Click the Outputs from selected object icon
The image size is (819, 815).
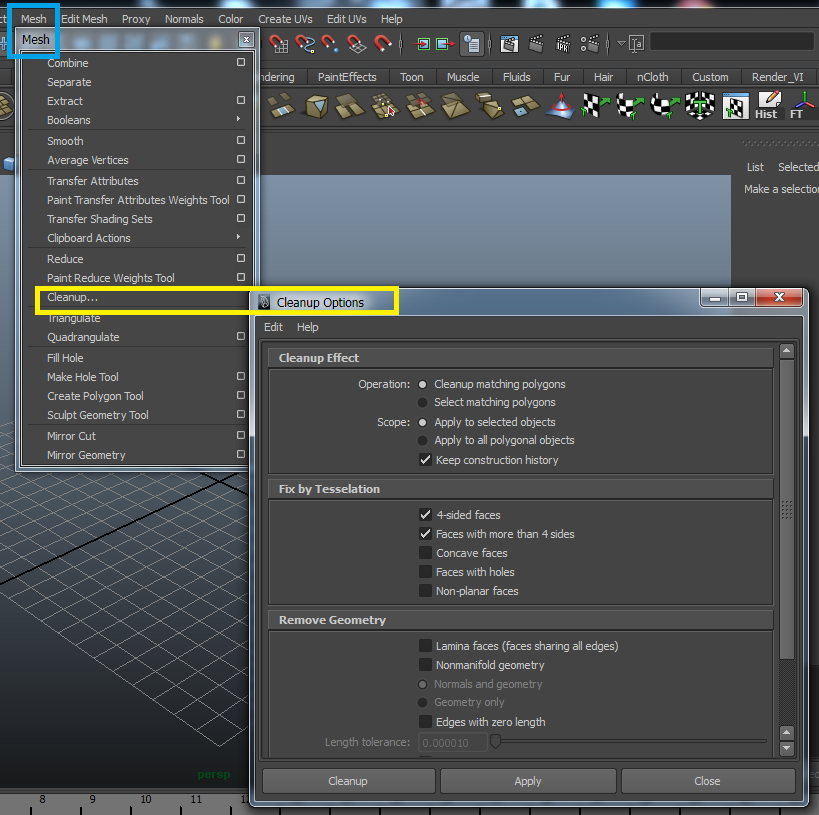pos(445,44)
